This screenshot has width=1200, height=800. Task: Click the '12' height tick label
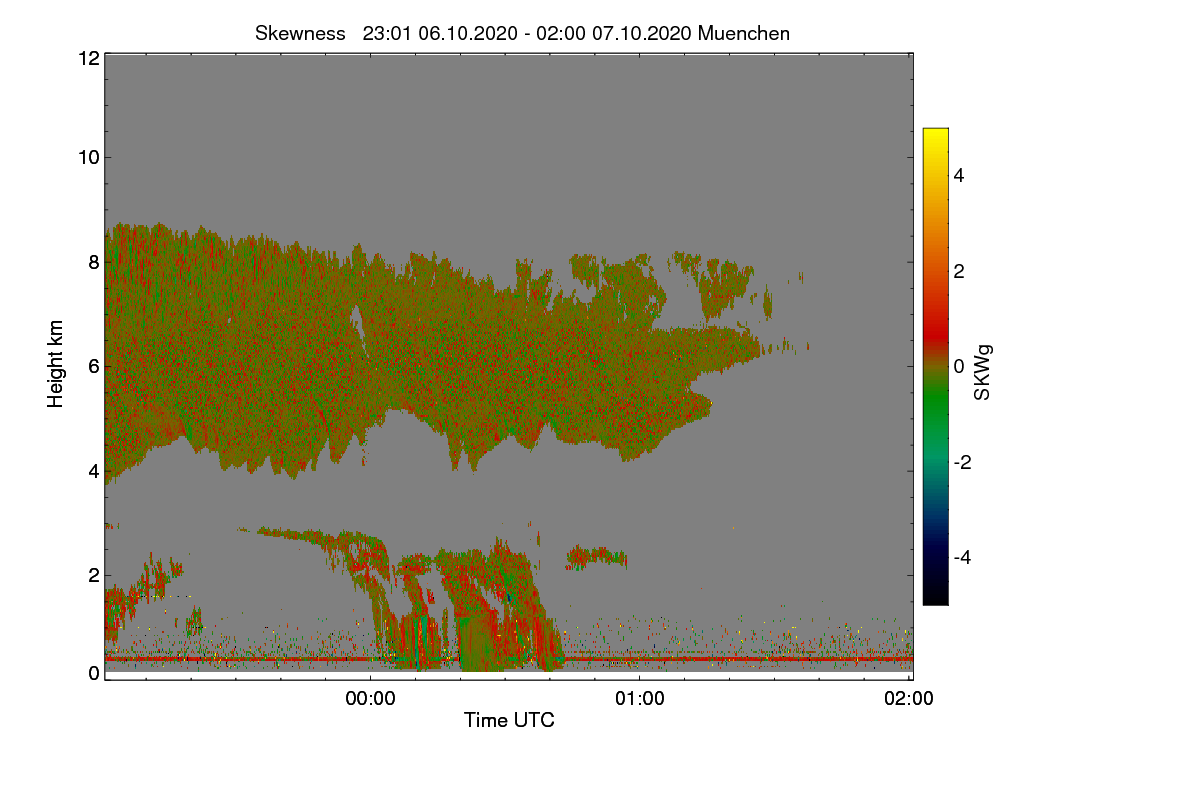pyautogui.click(x=88, y=58)
